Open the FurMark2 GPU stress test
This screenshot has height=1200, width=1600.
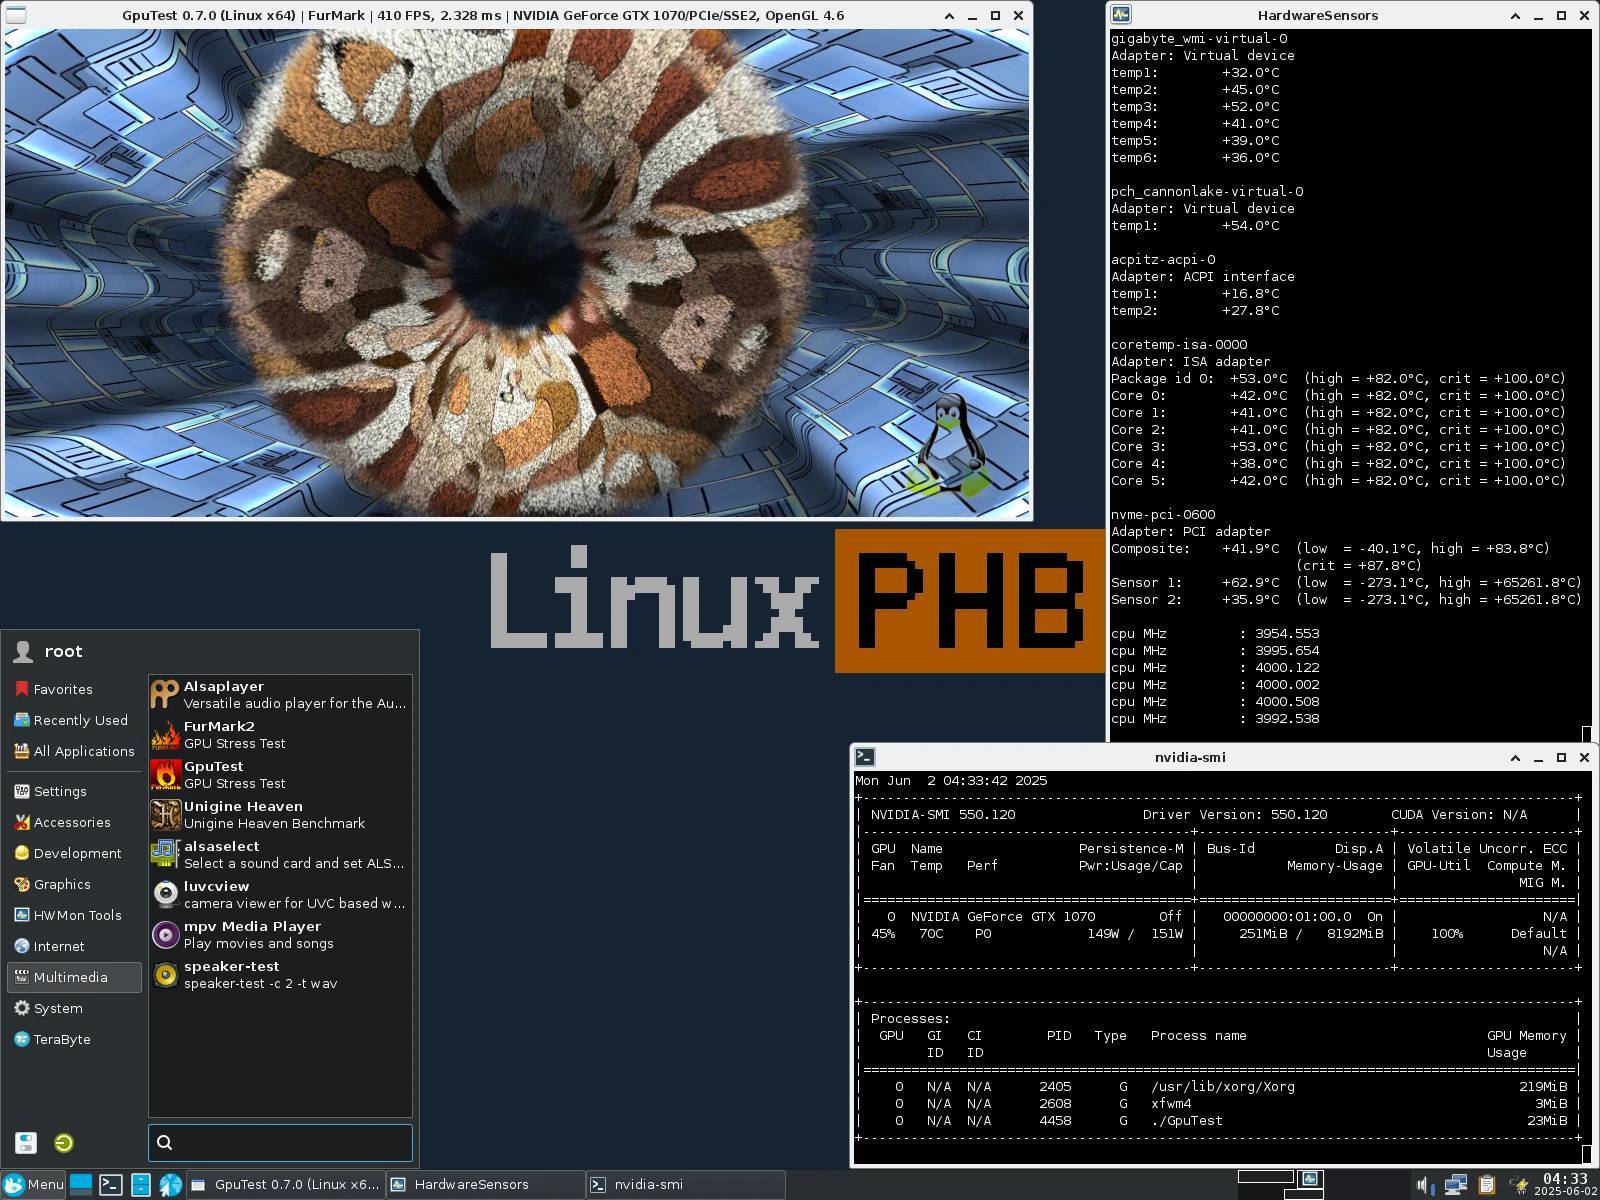pos(280,735)
